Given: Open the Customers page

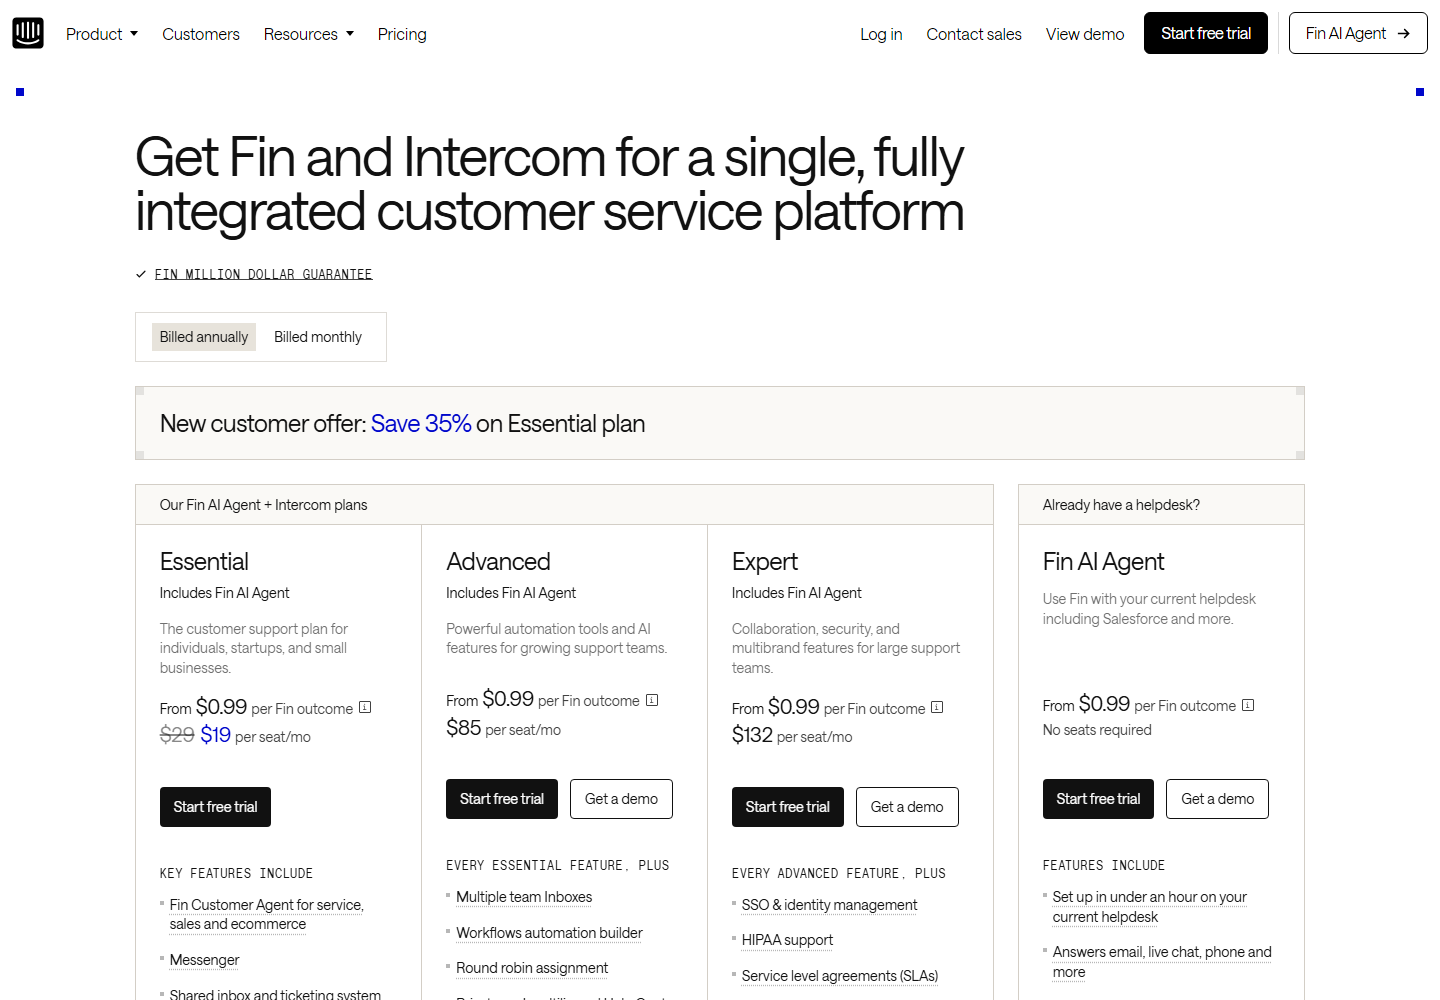Looking at the screenshot, I should [201, 34].
